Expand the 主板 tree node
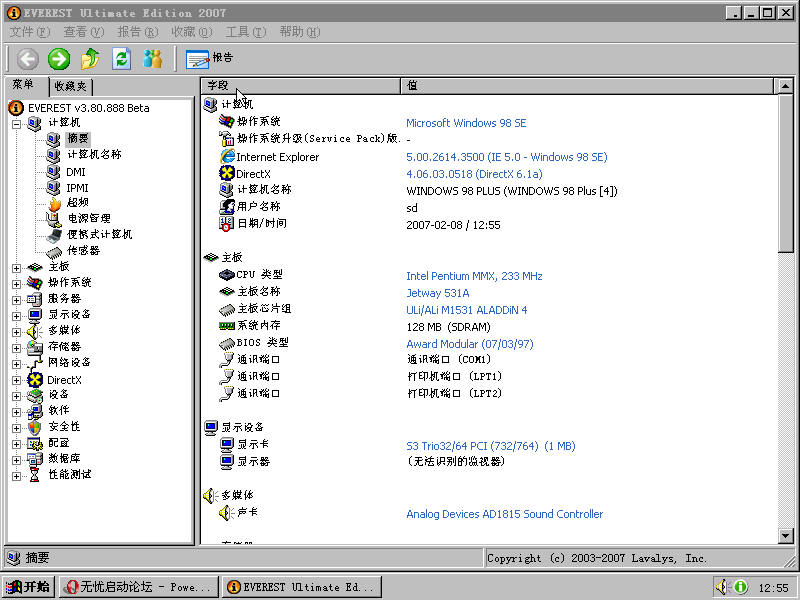 (16, 268)
